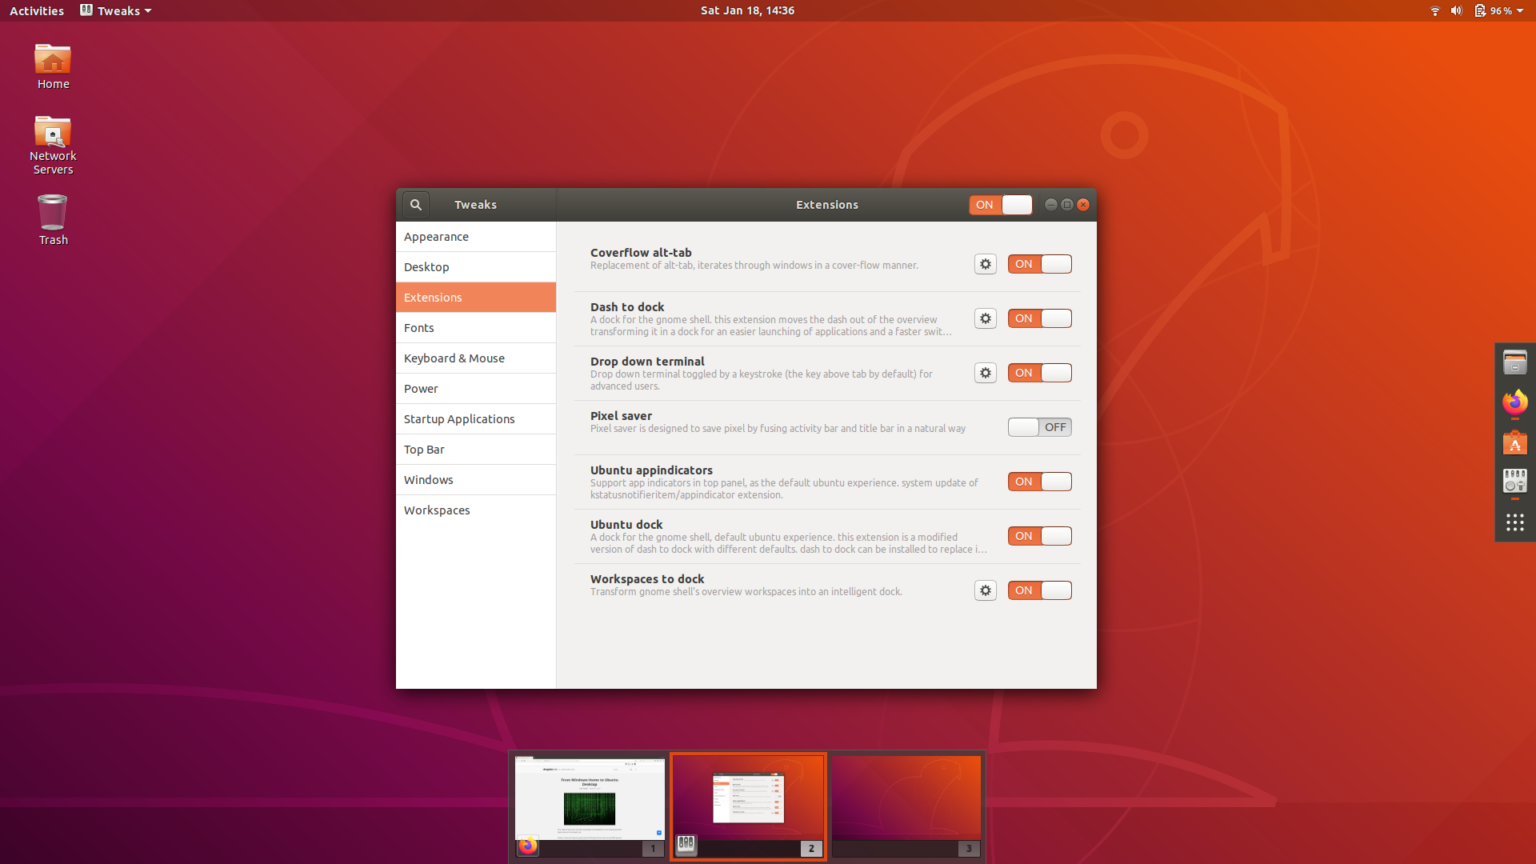Click the Tweaks app icon in top bar
Viewport: 1536px width, 864px height.
point(87,10)
